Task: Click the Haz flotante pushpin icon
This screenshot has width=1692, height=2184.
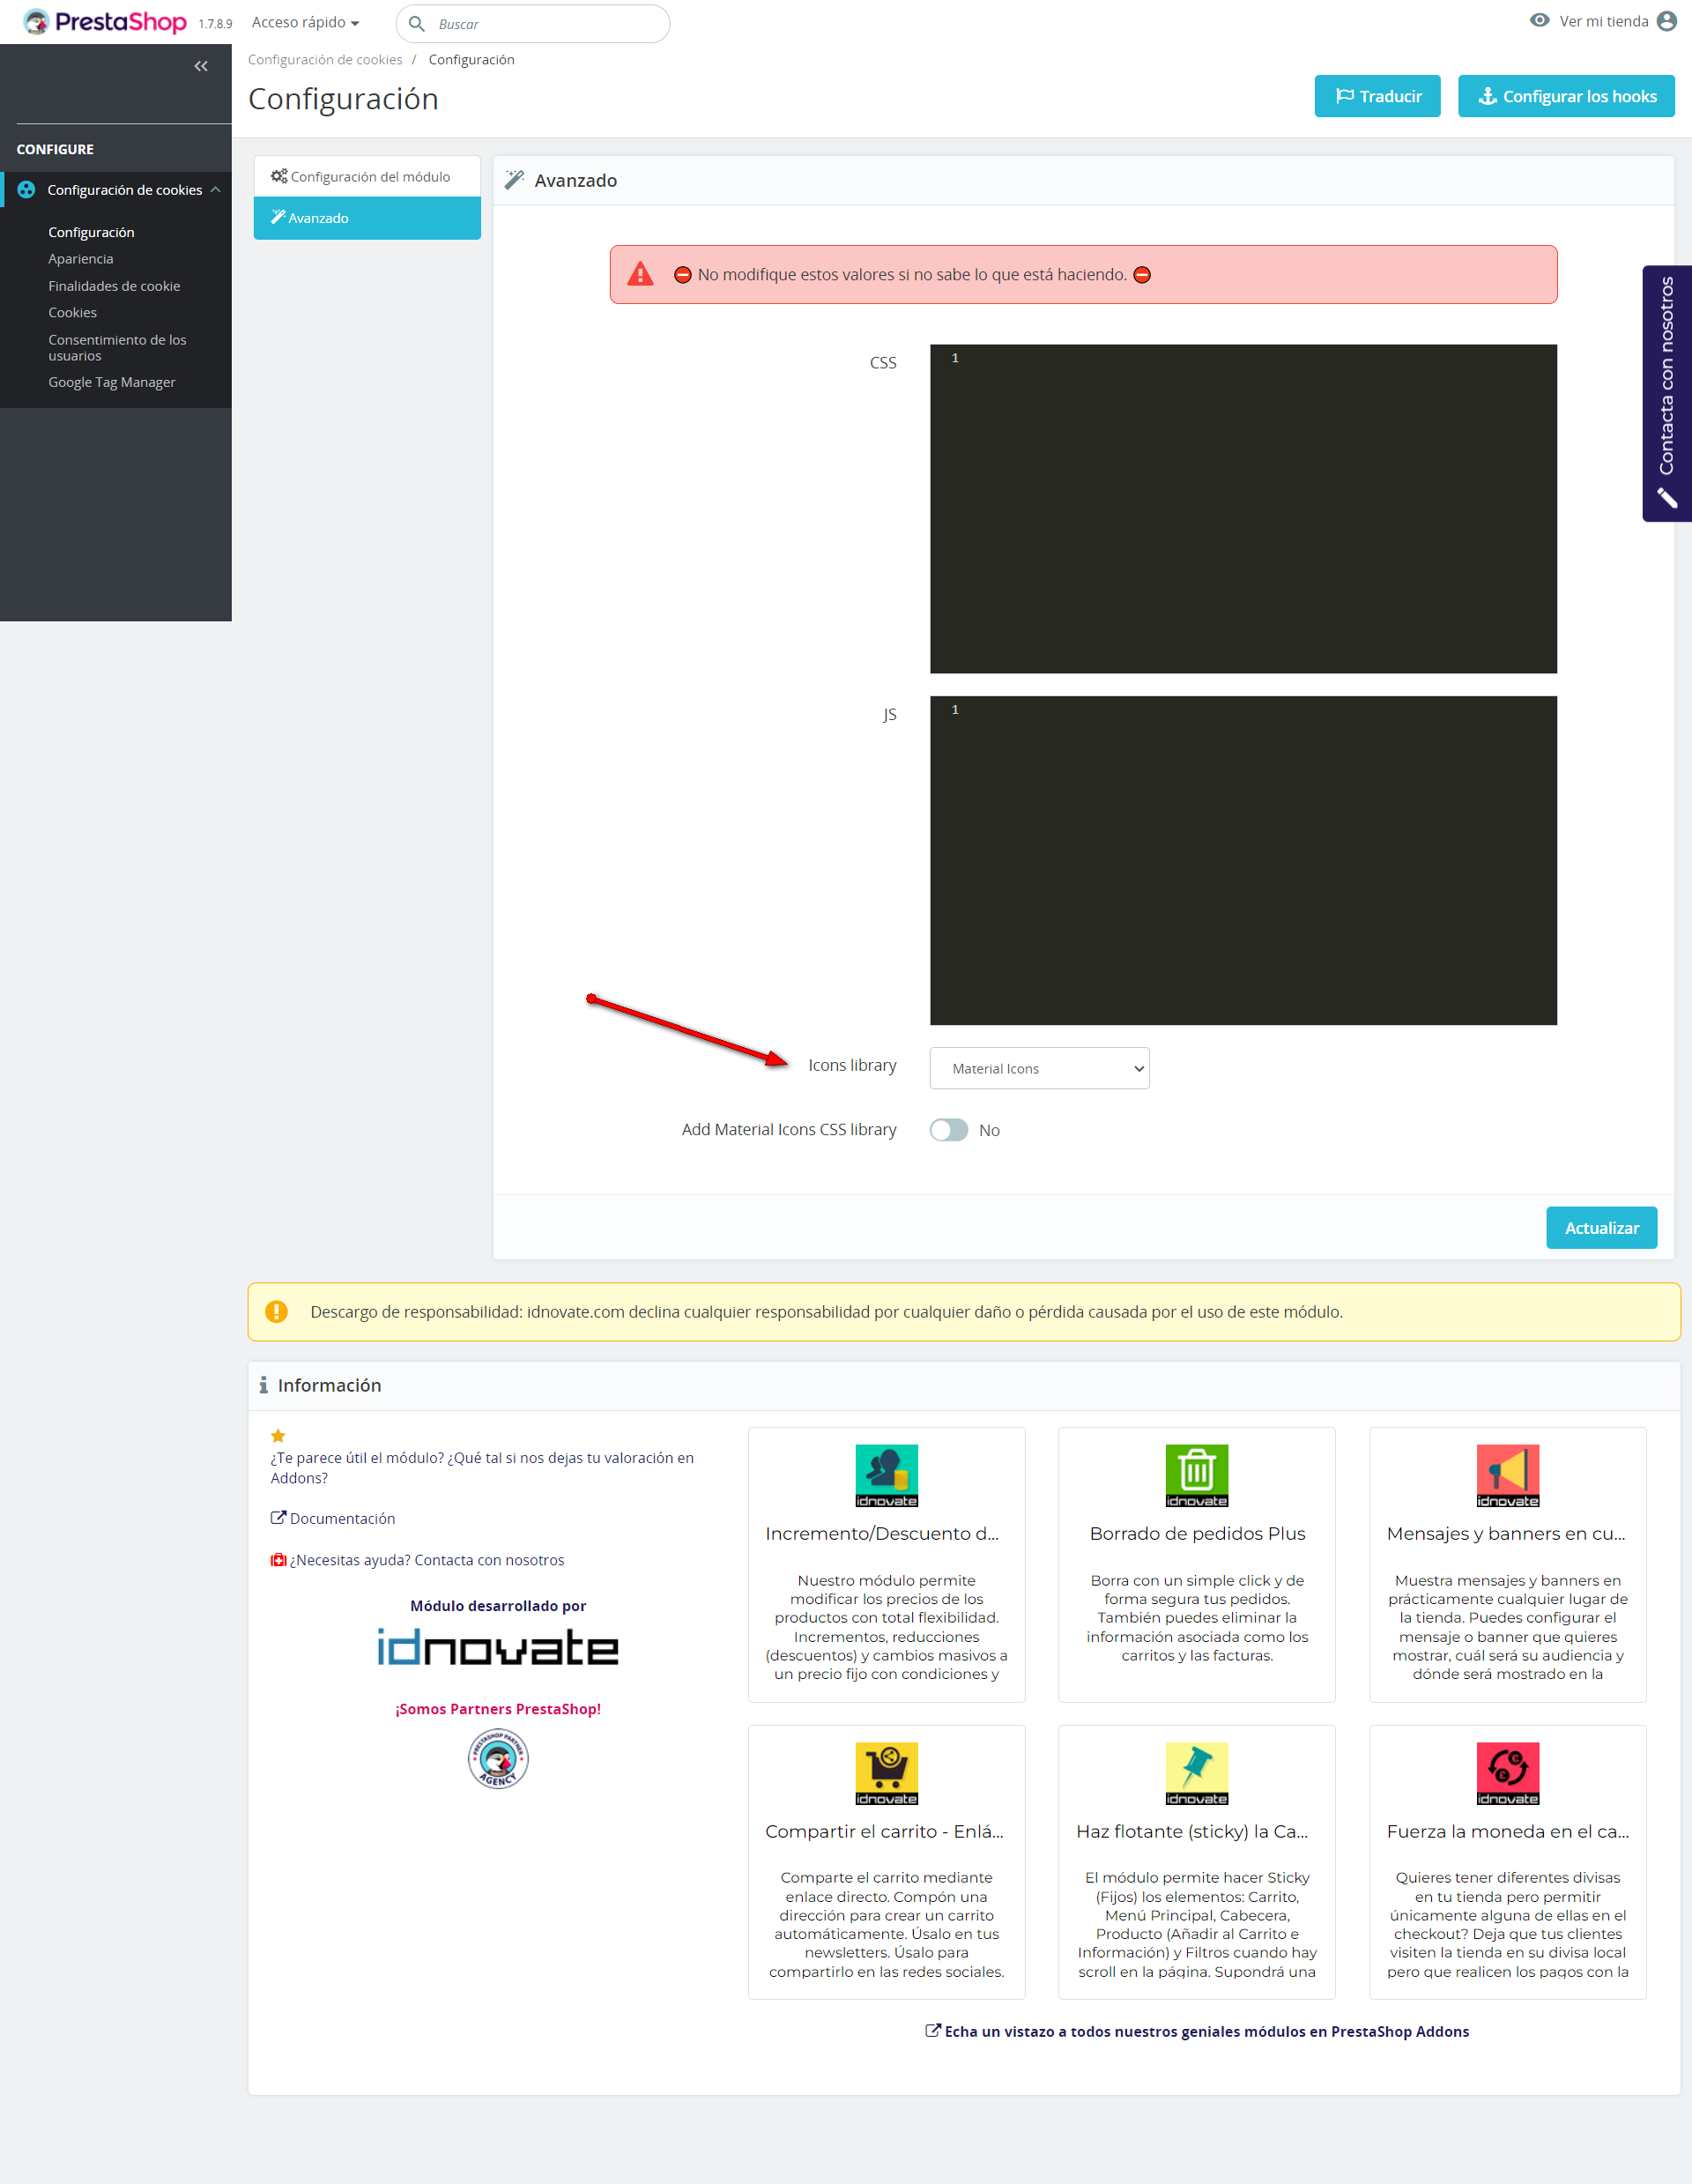Action: pyautogui.click(x=1196, y=1772)
